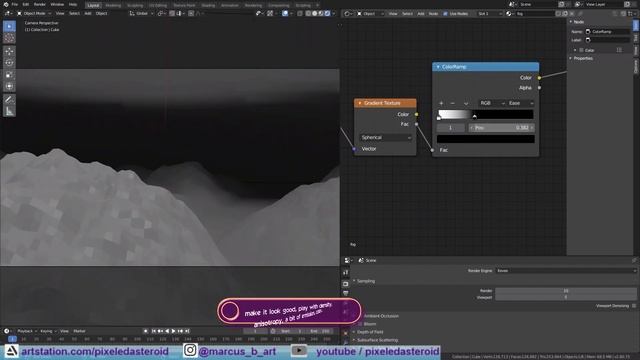Adjust the Pos value slider
640x360 pixels.
click(x=501, y=128)
